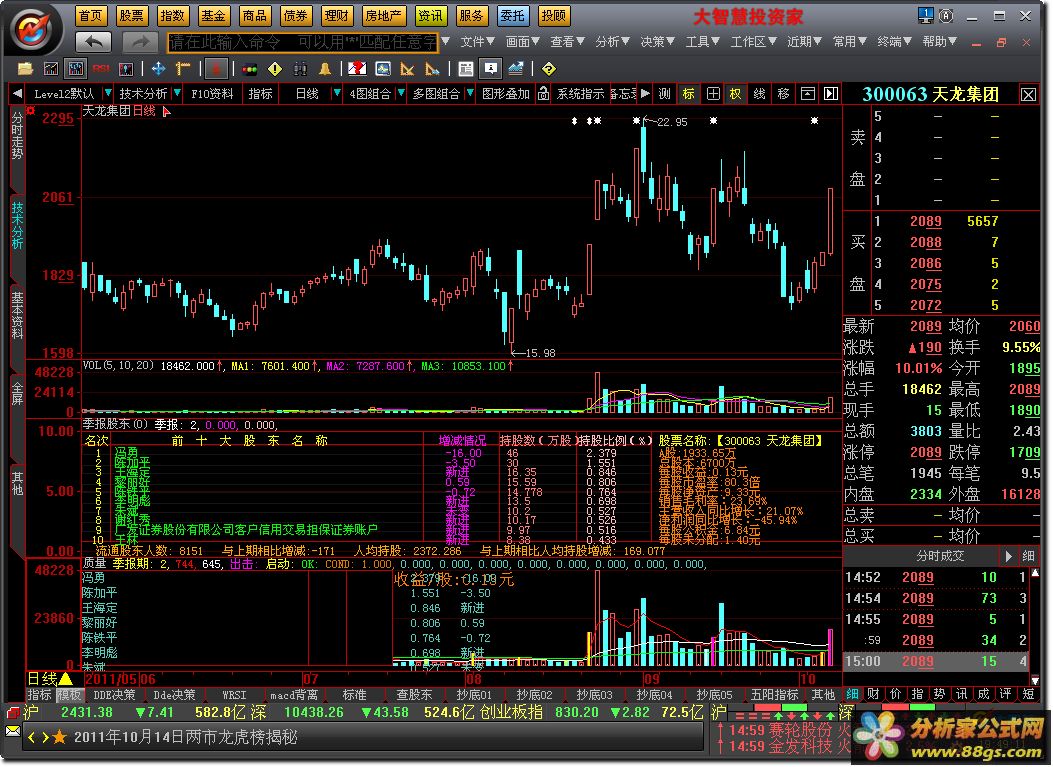
Task: Select the technical analysis chart icon
Action: 75,69
